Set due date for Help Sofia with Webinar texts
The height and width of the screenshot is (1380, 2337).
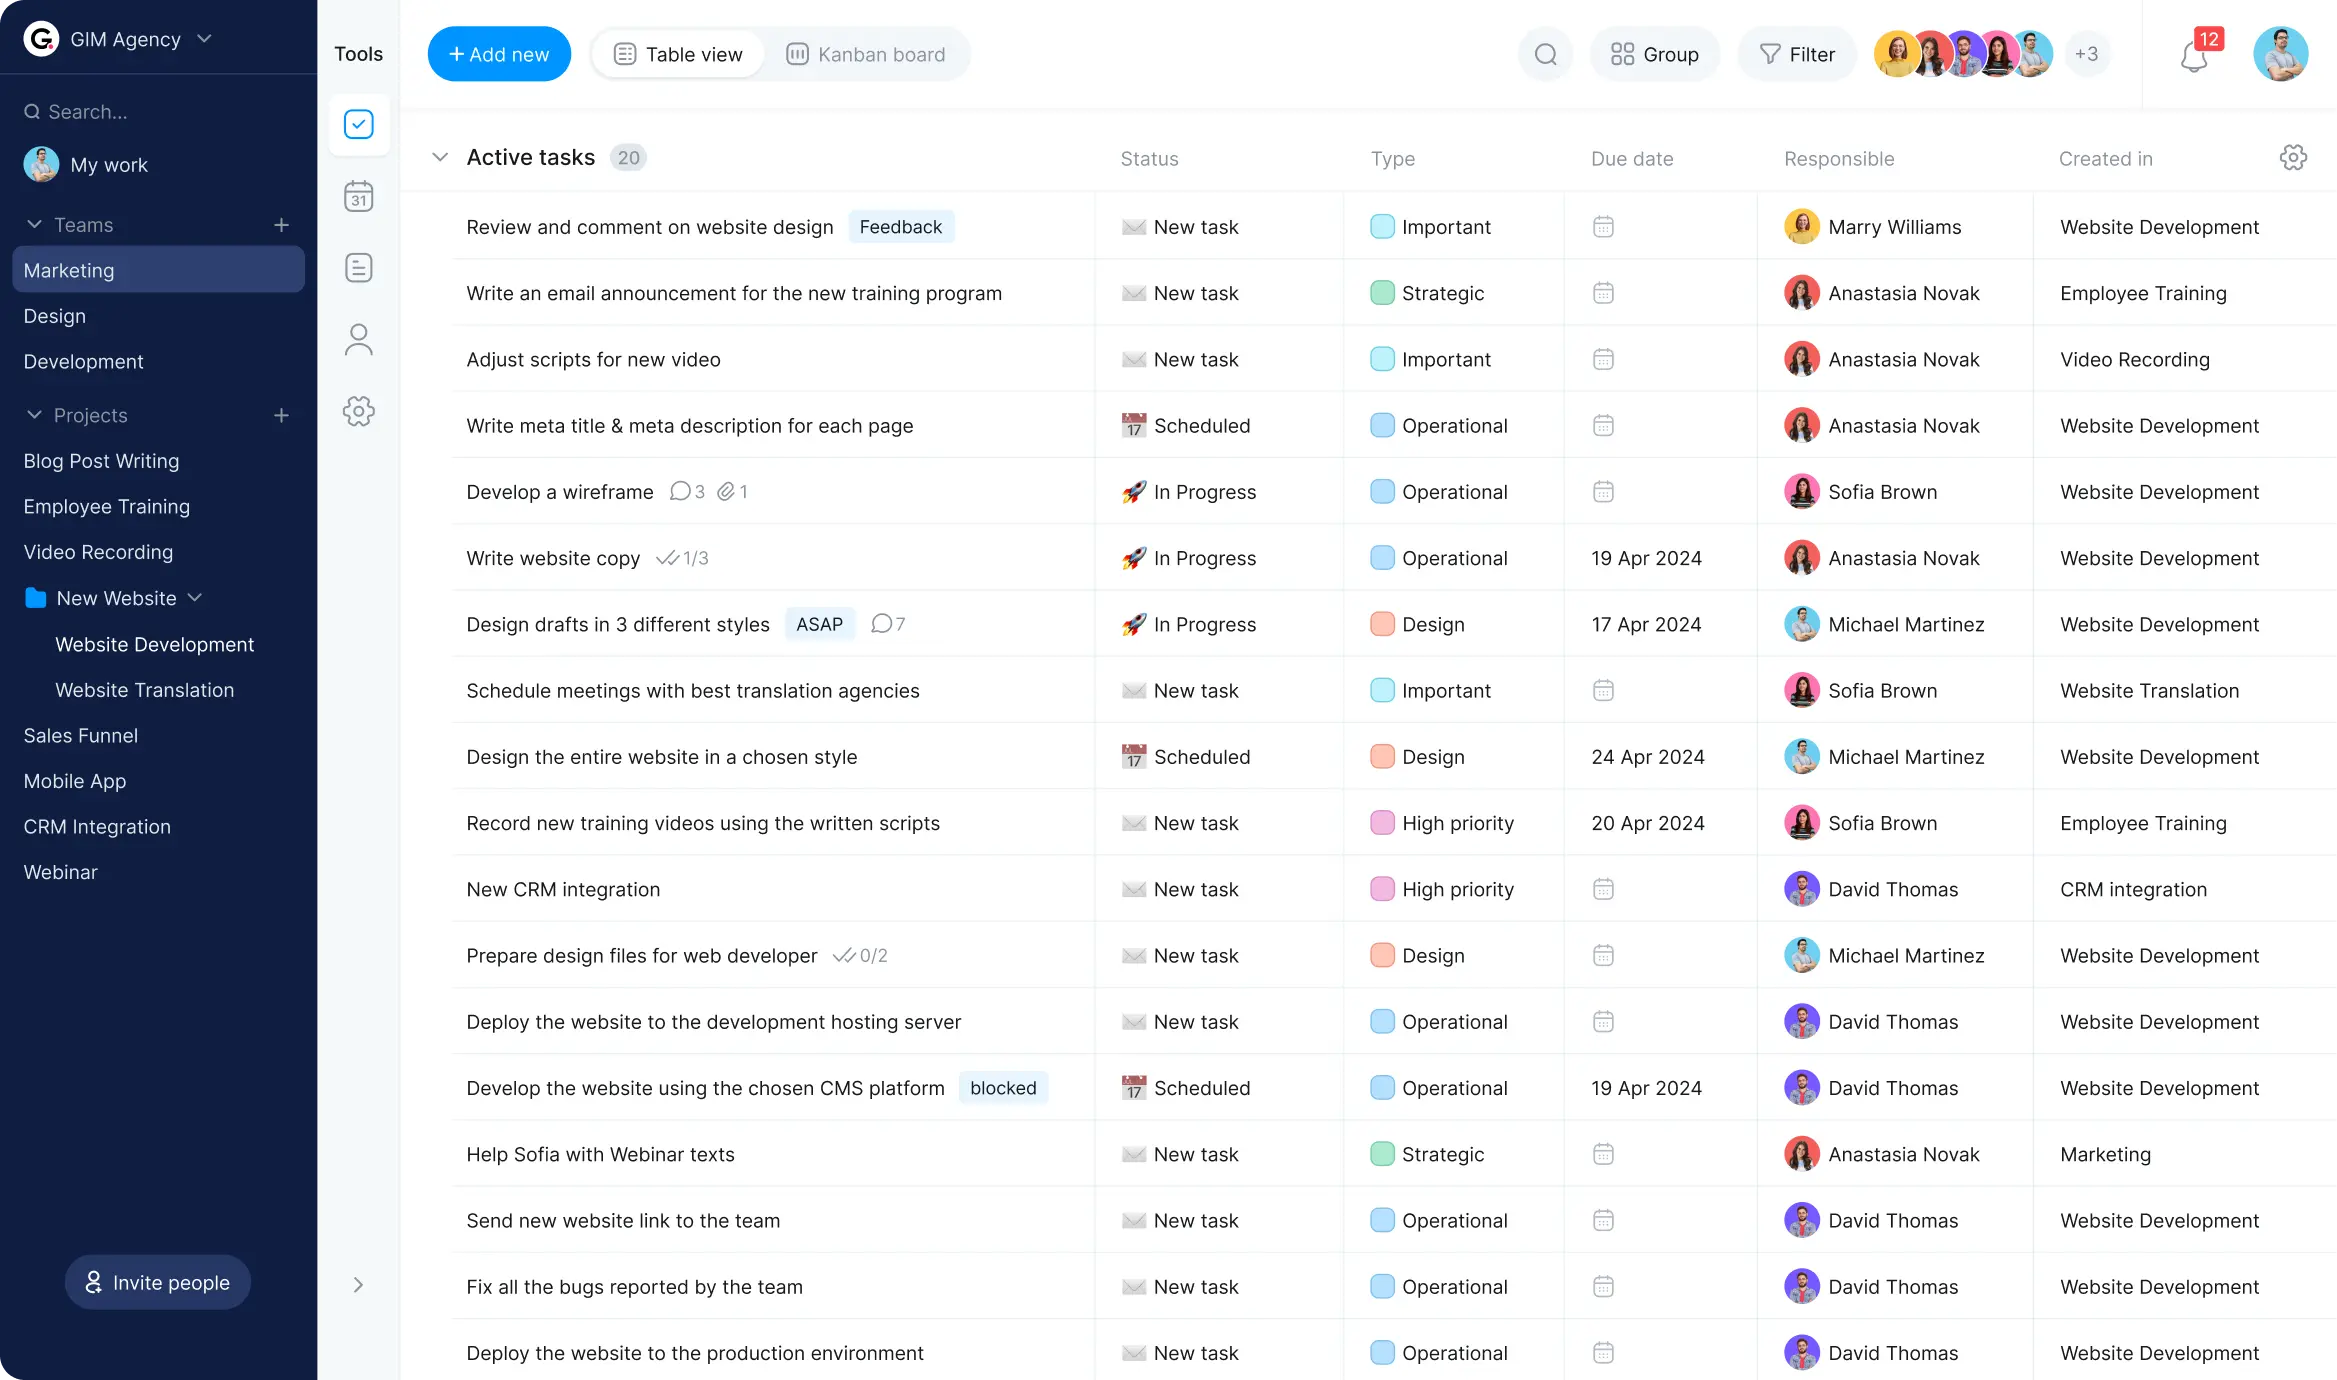click(1603, 1154)
